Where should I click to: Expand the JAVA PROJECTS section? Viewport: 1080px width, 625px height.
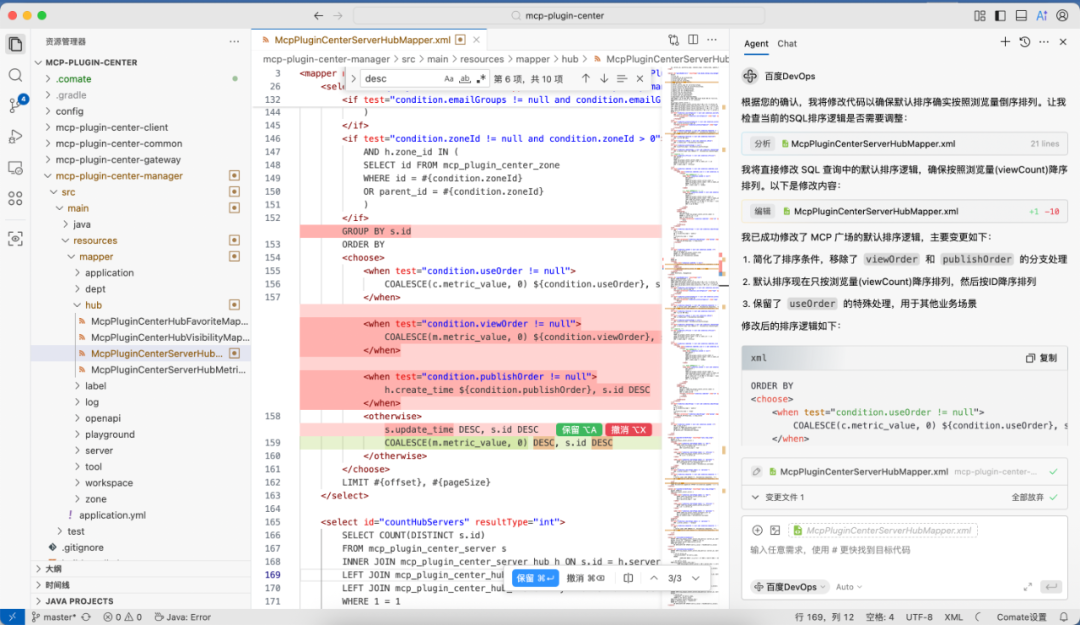(79, 601)
